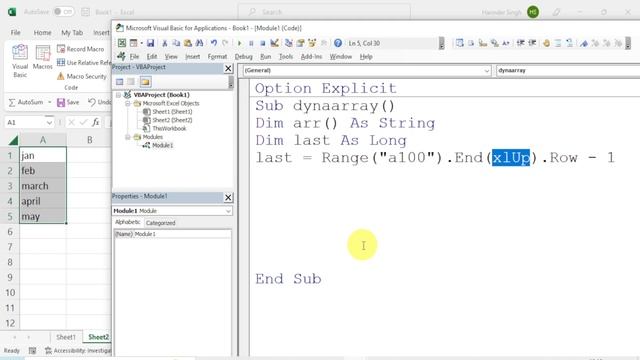Open the VBA editor Tools menu
The image size is (640, 360).
tap(286, 57)
